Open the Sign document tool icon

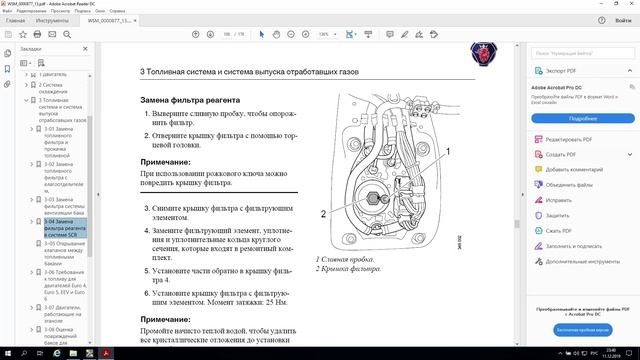419,35
